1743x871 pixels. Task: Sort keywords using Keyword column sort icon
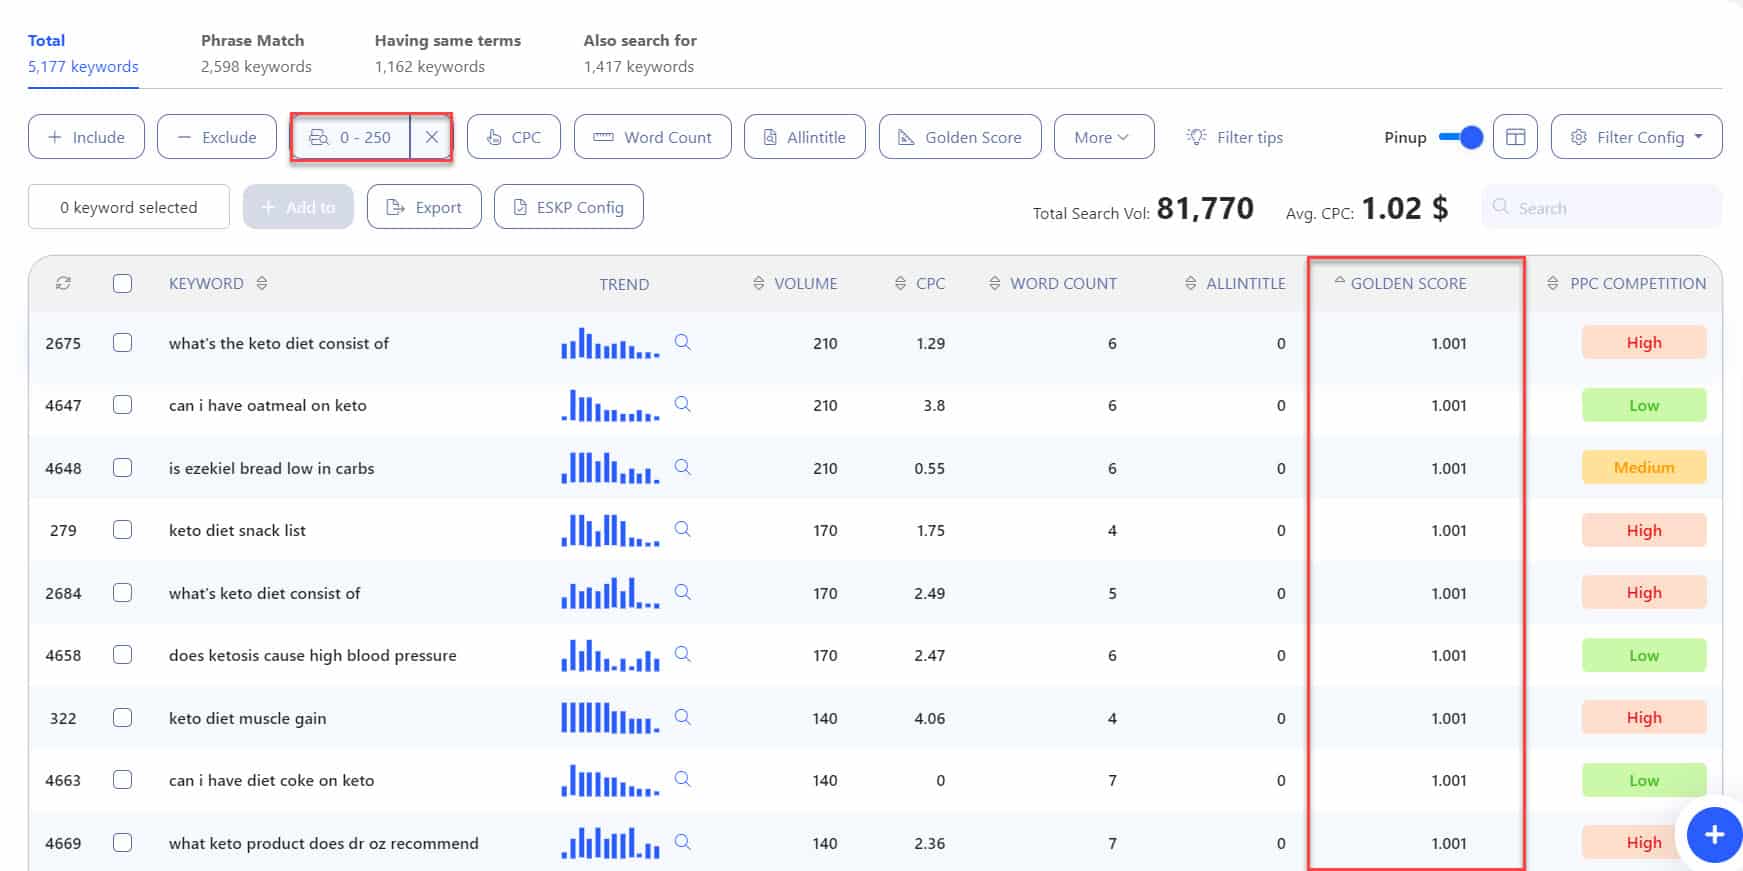coord(262,284)
